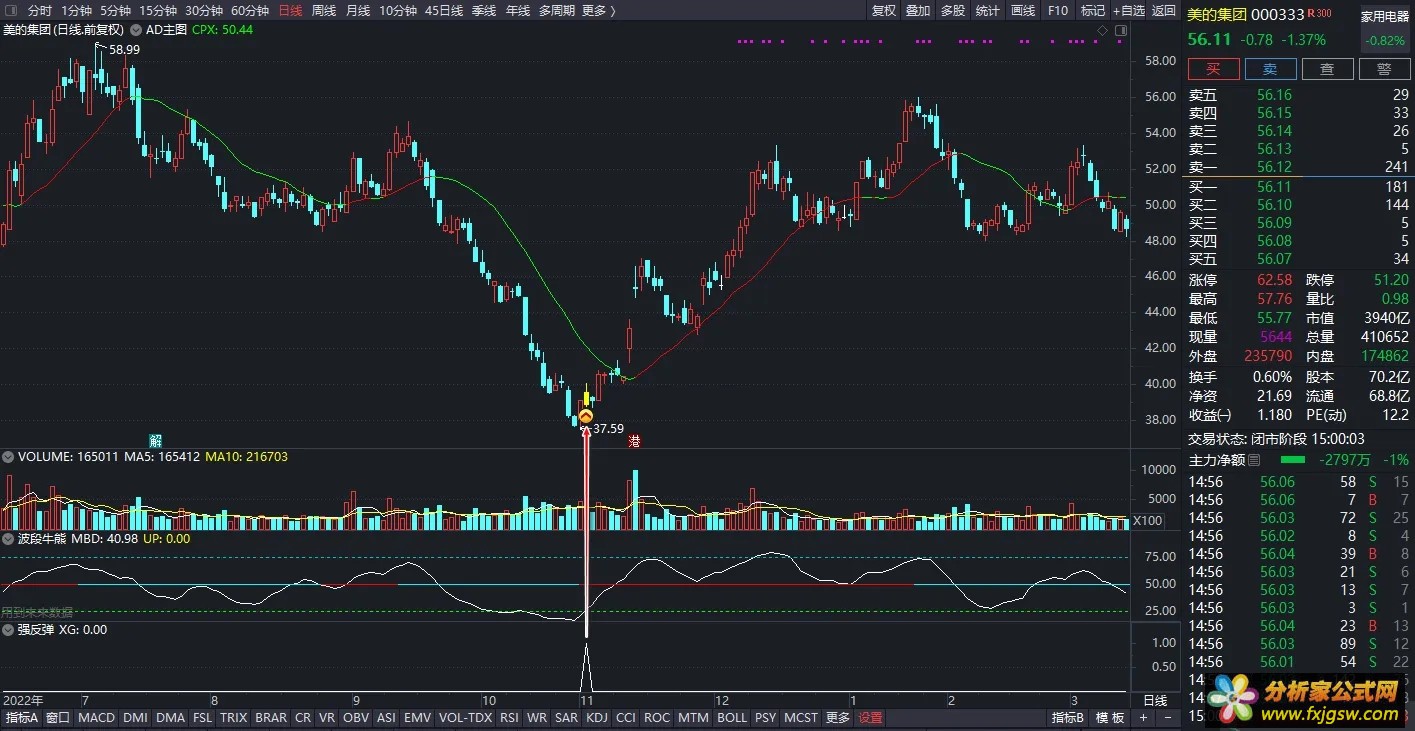The height and width of the screenshot is (731, 1415).
Task: Select the 多周期 multi-period view
Action: click(x=556, y=10)
